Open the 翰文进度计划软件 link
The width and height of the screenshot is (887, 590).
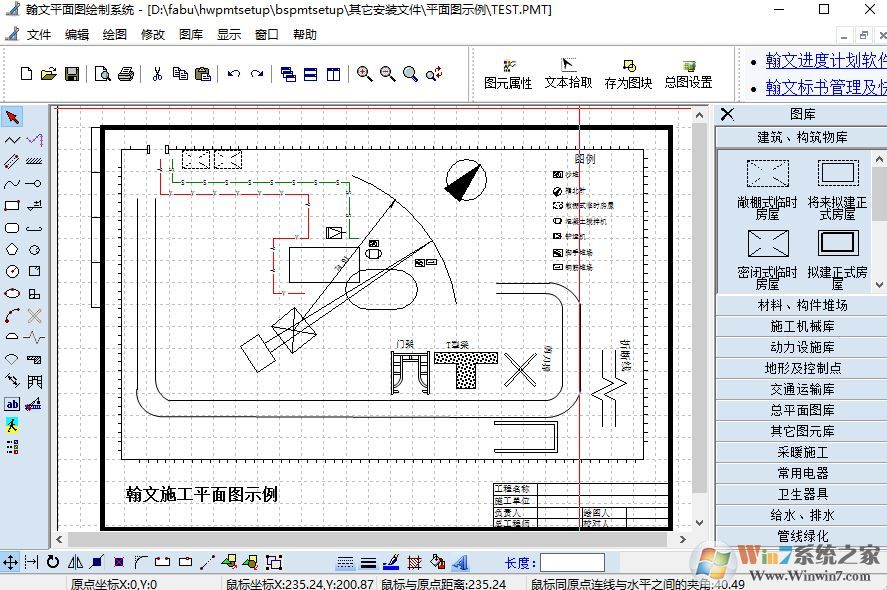point(825,61)
